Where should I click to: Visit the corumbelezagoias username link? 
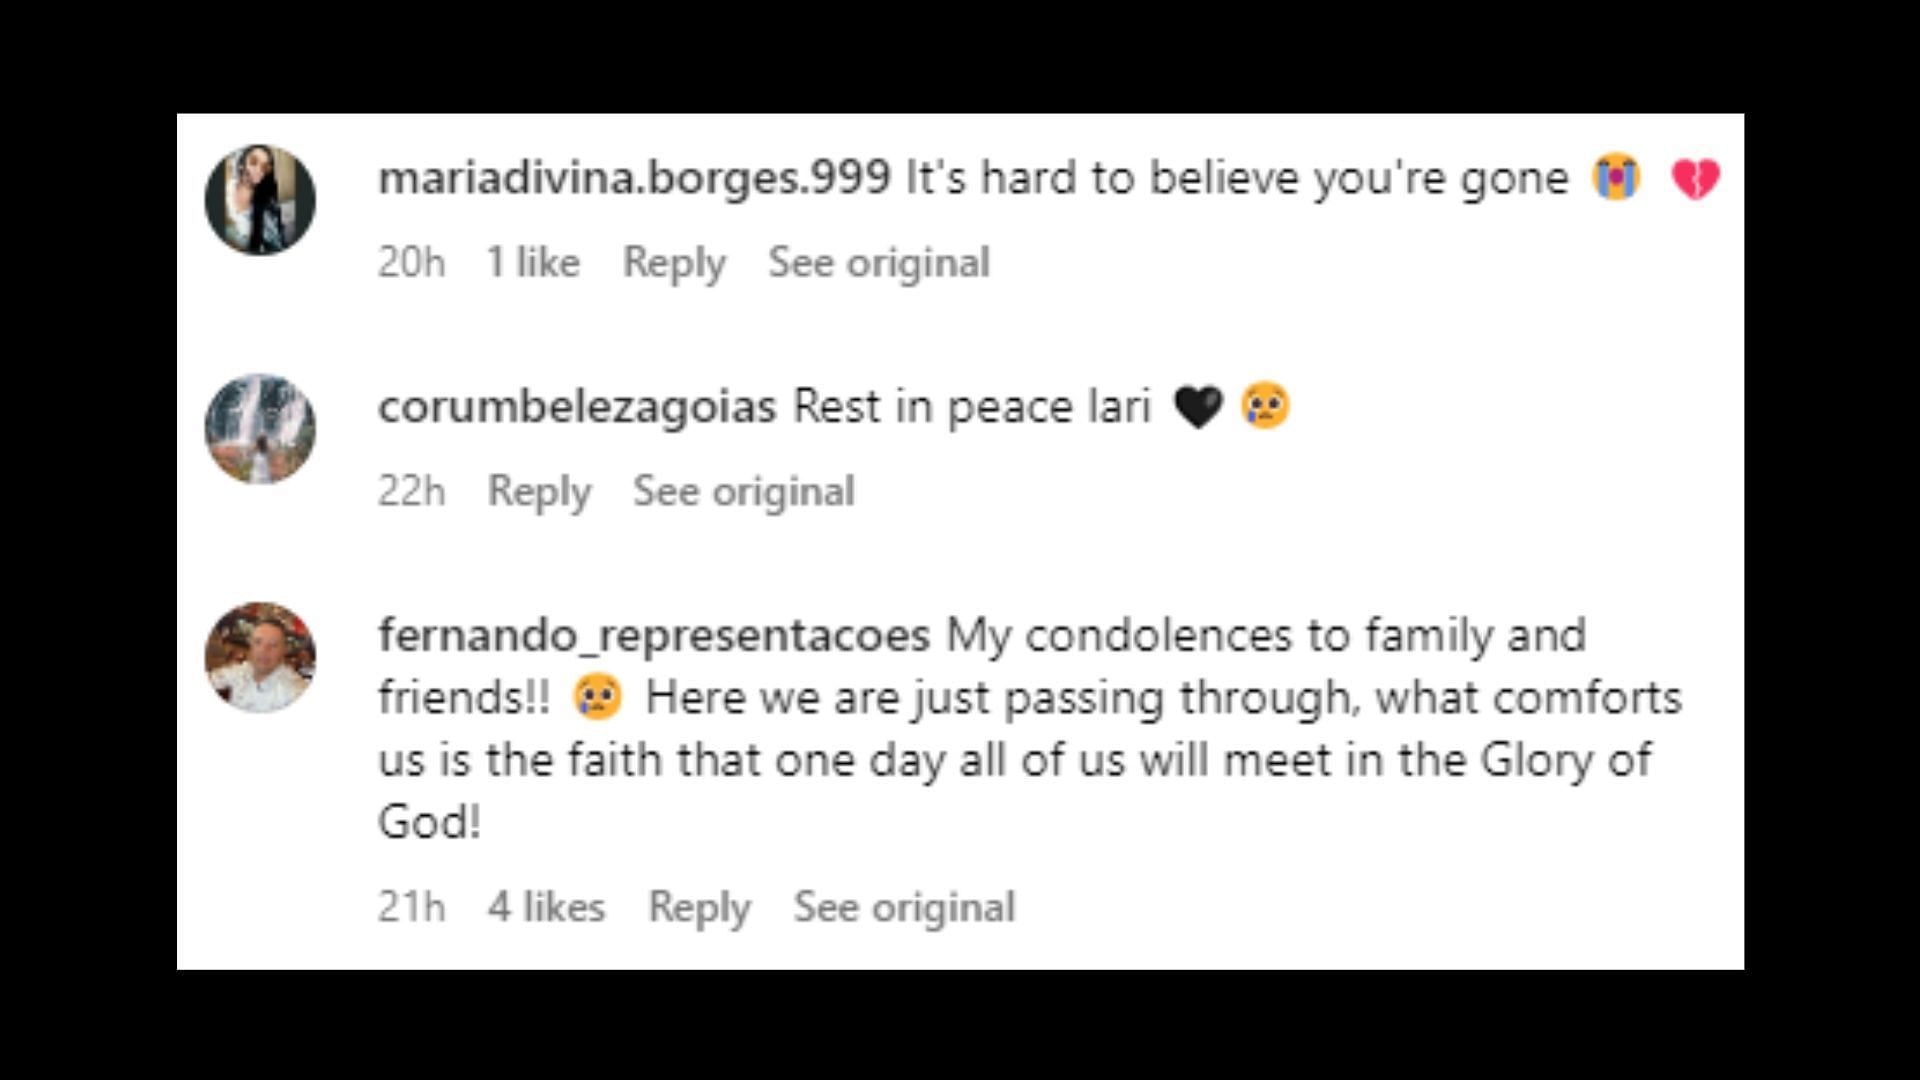click(x=577, y=408)
